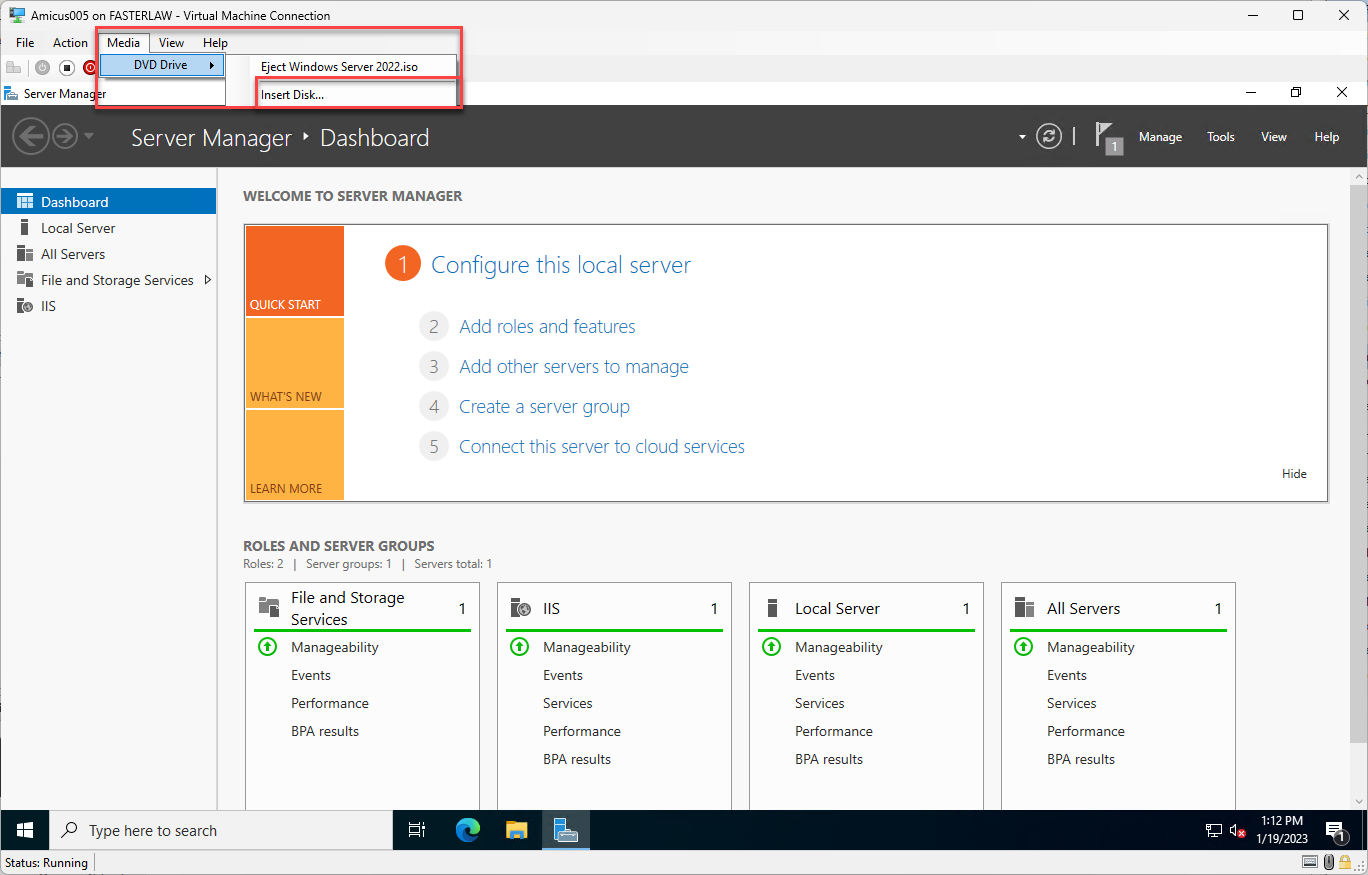Select the WHAT'S NEW tab tile
This screenshot has width=1368, height=875.
coord(295,363)
